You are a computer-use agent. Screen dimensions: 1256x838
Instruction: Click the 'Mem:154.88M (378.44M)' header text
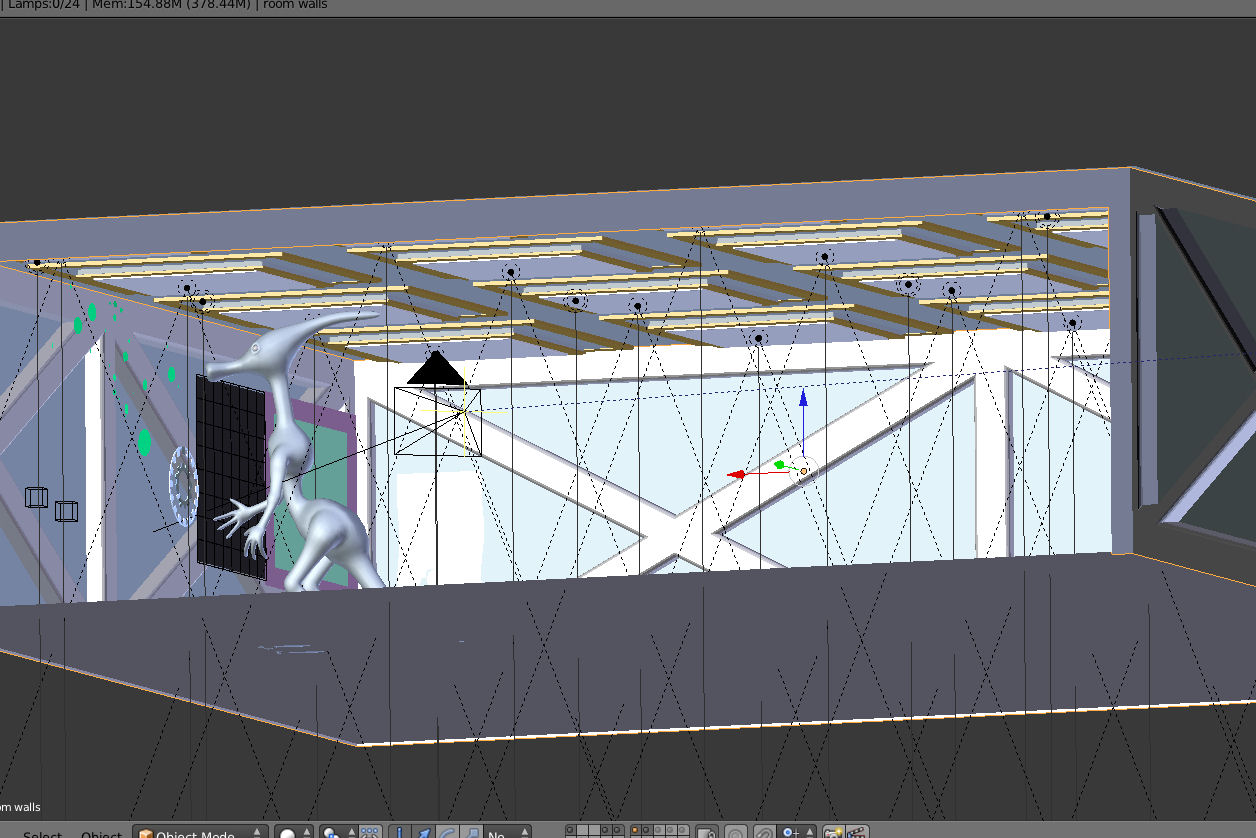click(x=171, y=5)
